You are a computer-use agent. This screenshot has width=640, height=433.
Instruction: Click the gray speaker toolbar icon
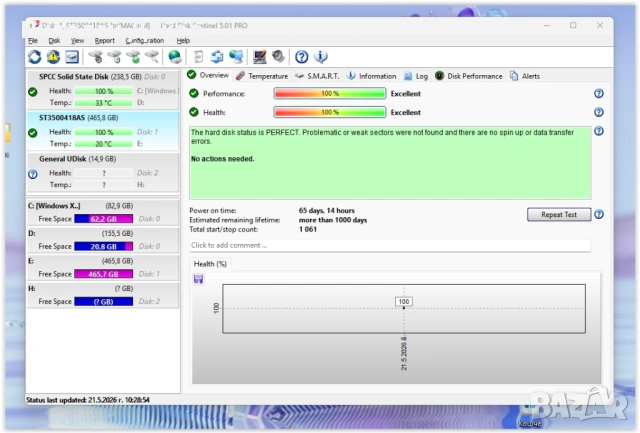pyautogui.click(x=278, y=56)
